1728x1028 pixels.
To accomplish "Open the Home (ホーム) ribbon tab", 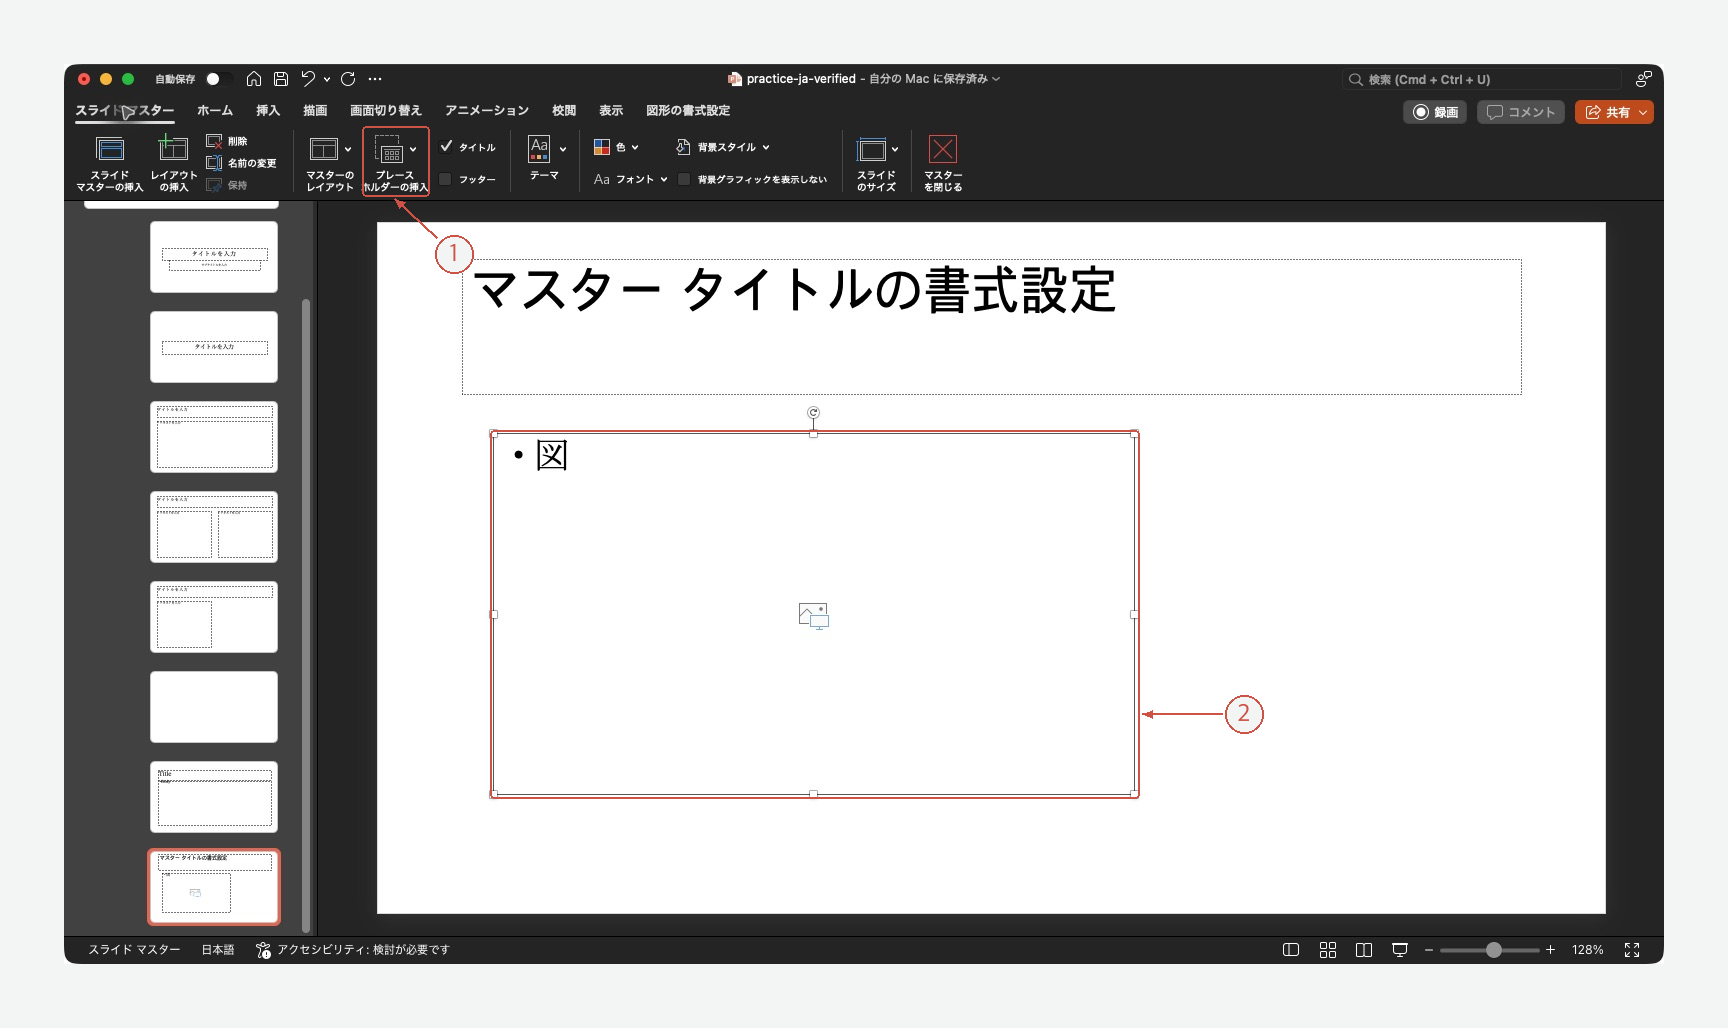I will 215,111.
